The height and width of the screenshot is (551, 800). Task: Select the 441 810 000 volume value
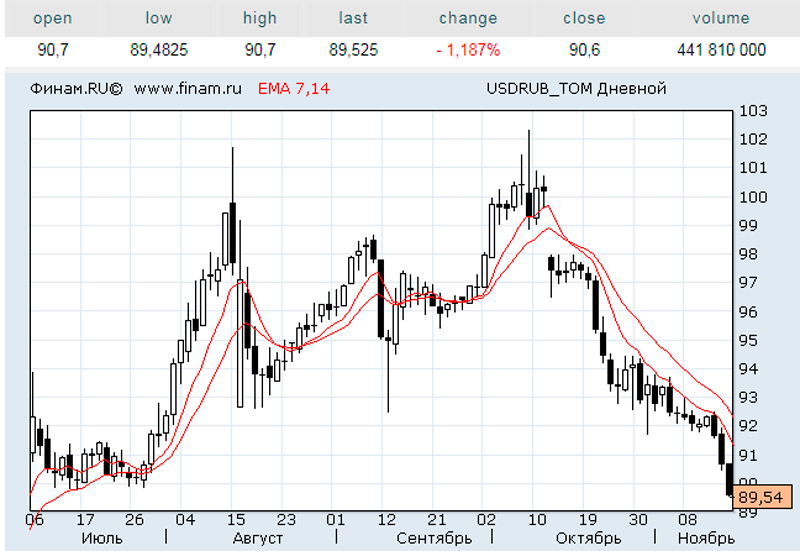click(720, 49)
